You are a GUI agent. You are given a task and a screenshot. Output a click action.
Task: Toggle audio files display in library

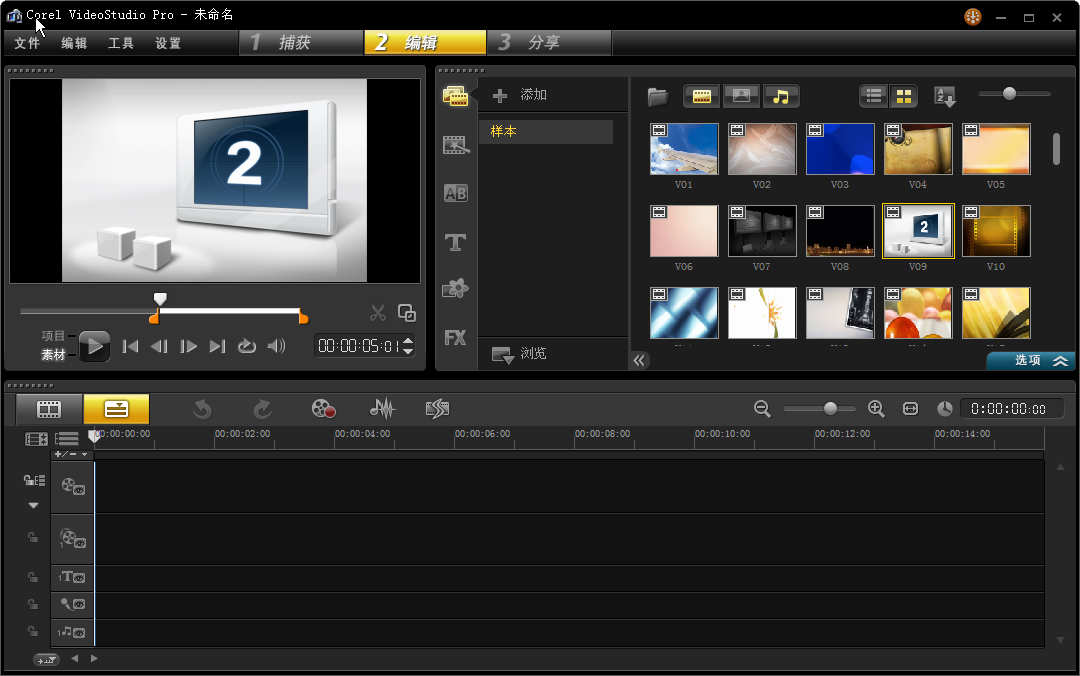[781, 96]
